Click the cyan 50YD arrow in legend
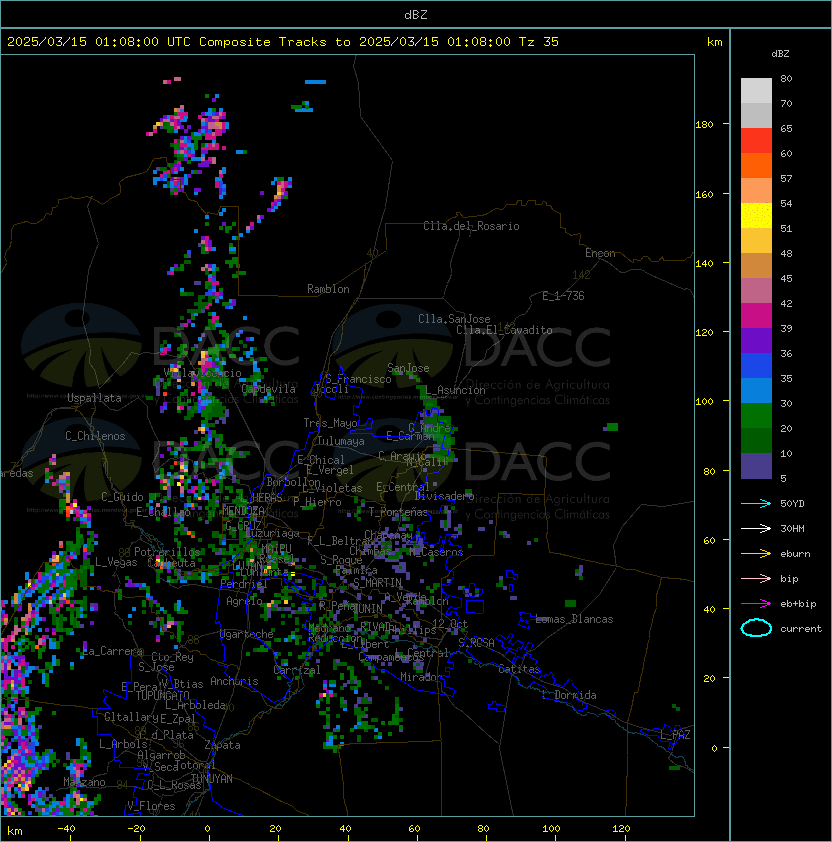The height and width of the screenshot is (842, 832). (756, 503)
